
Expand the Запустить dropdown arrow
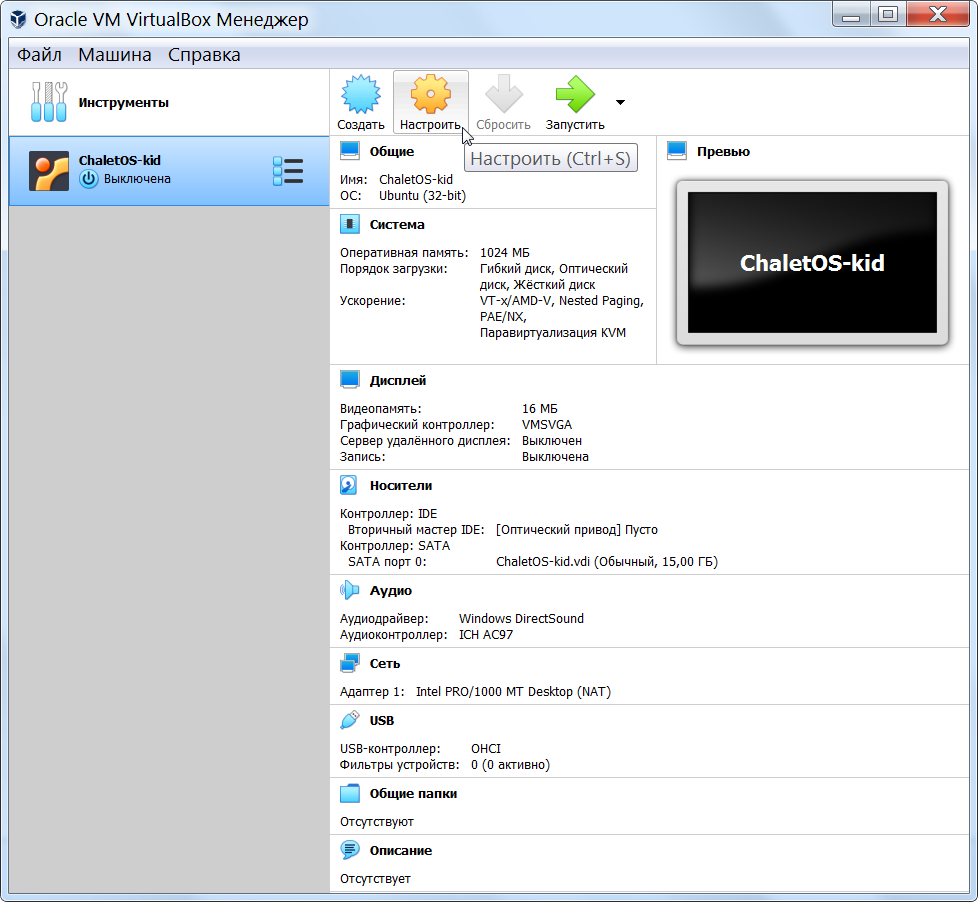tap(620, 102)
